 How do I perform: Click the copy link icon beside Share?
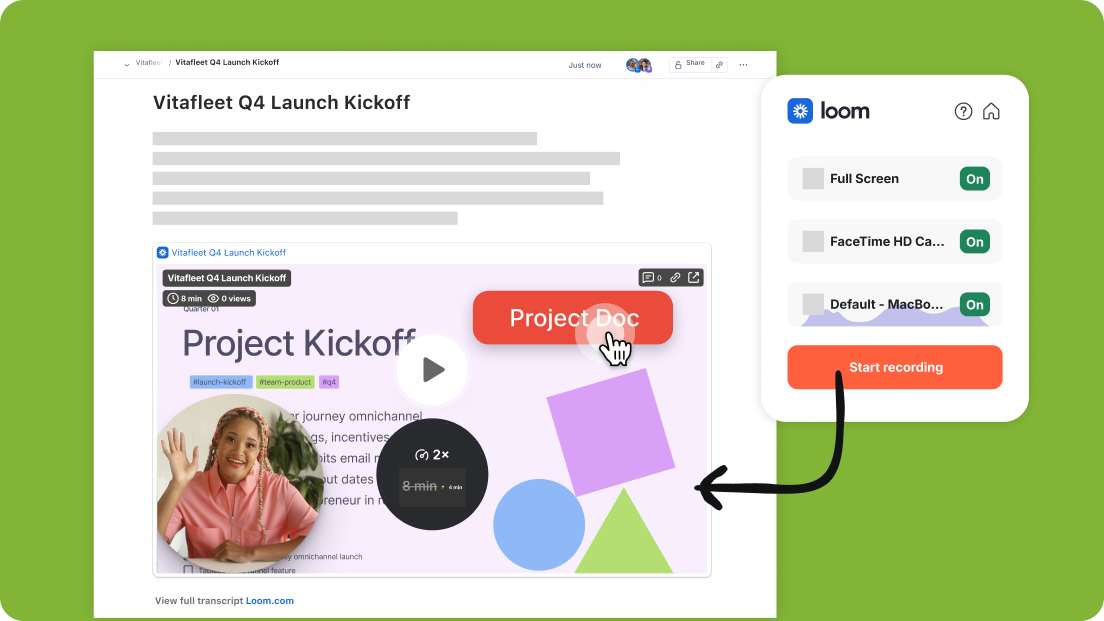[x=719, y=64]
